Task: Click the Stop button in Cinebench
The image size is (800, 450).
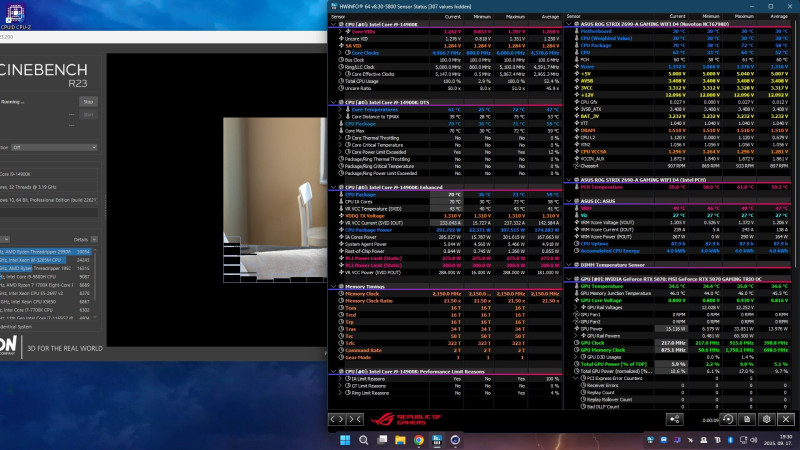Action: [x=88, y=102]
